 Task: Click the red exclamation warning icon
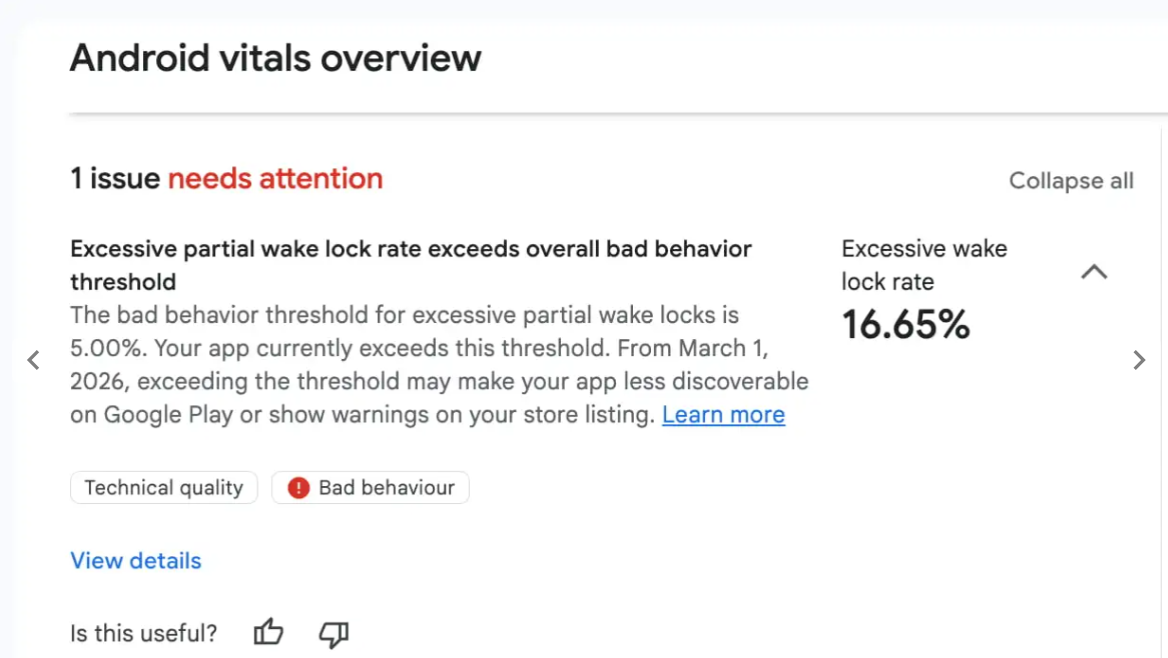298,488
